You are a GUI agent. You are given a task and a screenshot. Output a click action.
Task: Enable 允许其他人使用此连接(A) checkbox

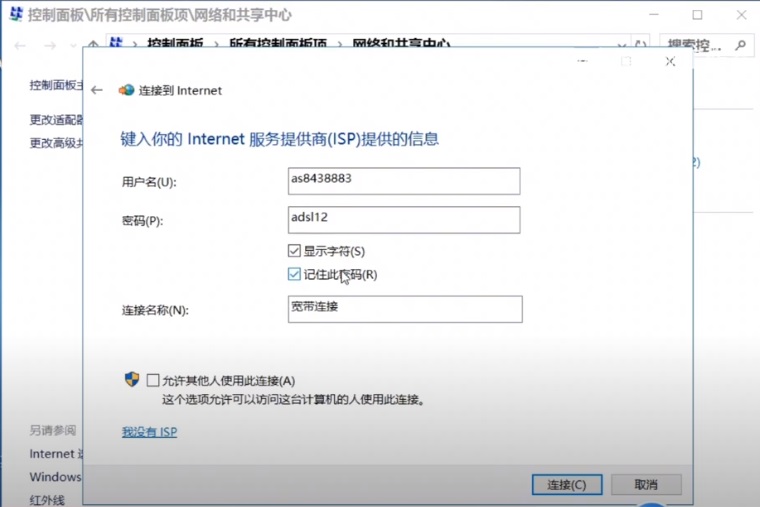pos(153,380)
